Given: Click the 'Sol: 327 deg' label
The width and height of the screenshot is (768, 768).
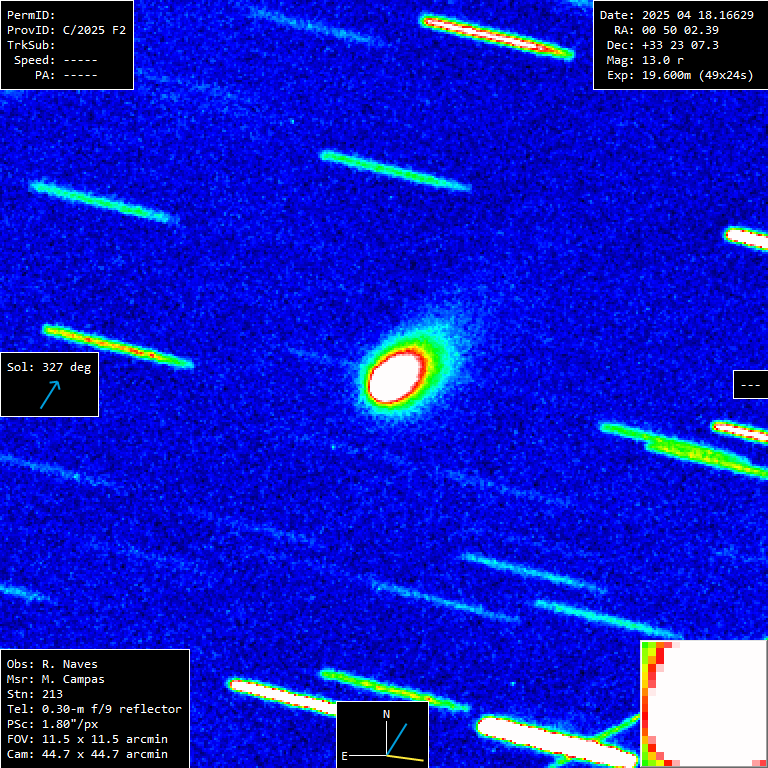Looking at the screenshot, I should click(49, 367).
